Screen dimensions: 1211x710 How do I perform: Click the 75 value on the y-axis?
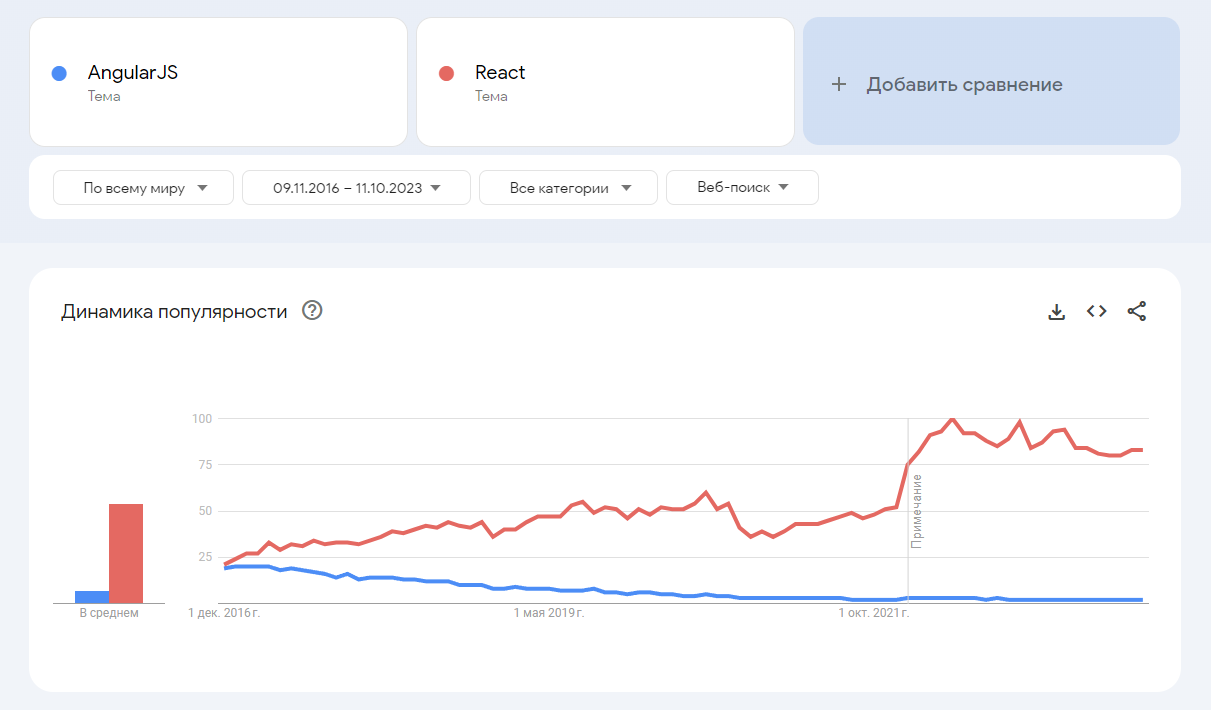click(x=204, y=465)
